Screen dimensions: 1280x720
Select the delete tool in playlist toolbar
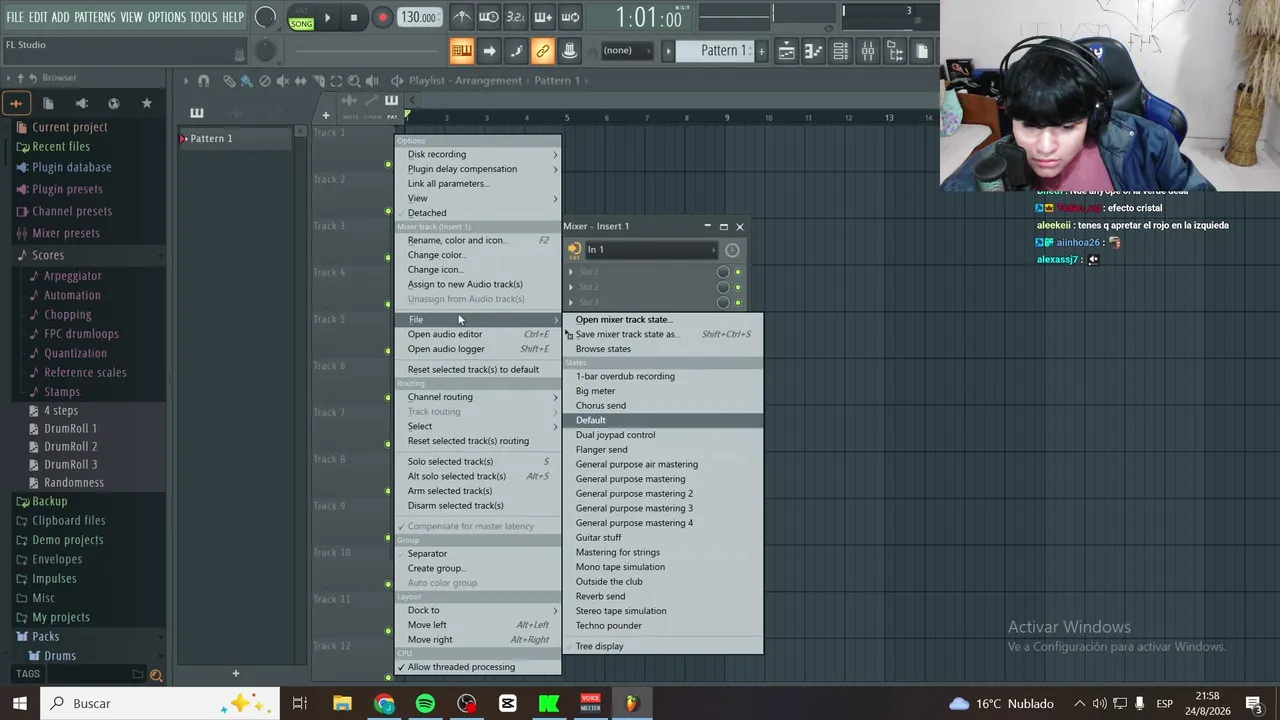pos(264,81)
